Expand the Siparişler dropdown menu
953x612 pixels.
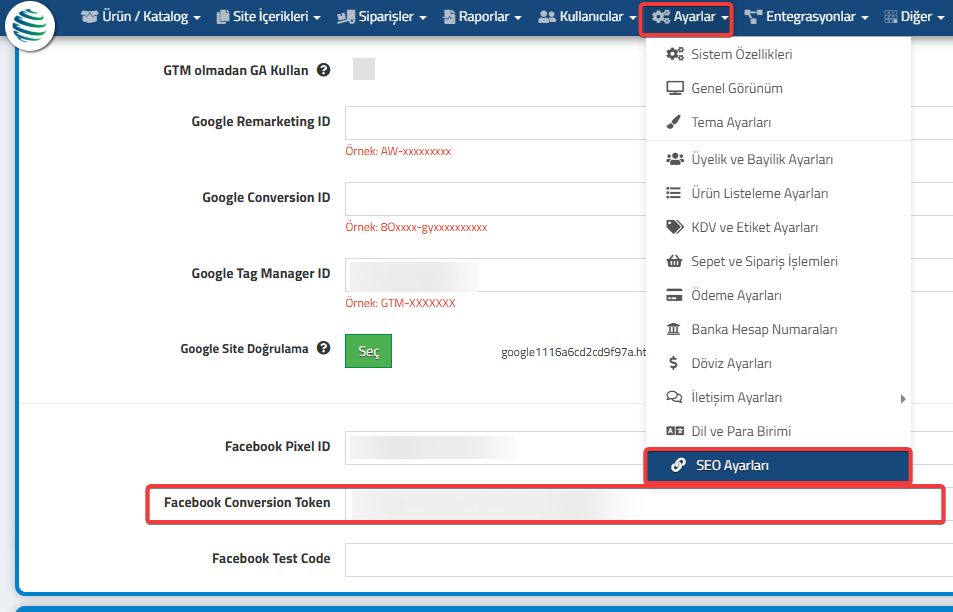(382, 17)
